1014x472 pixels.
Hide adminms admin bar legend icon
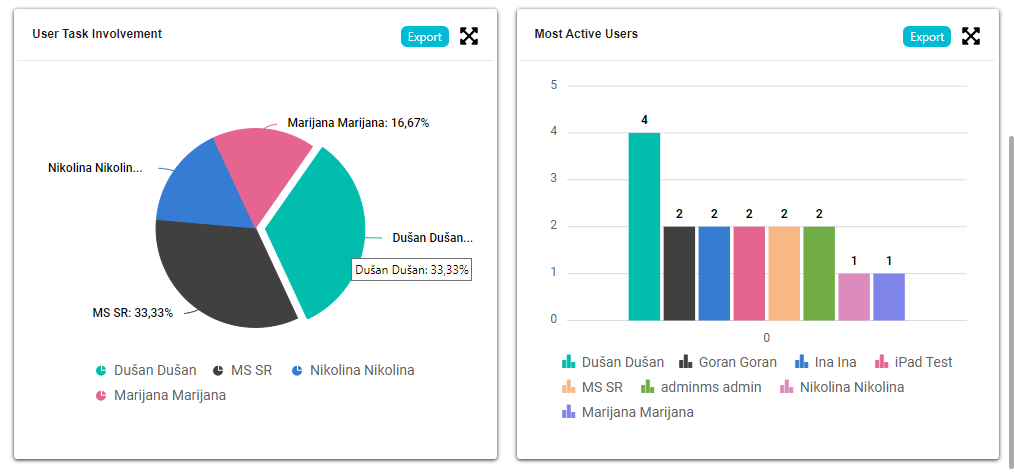pyautogui.click(x=647, y=387)
